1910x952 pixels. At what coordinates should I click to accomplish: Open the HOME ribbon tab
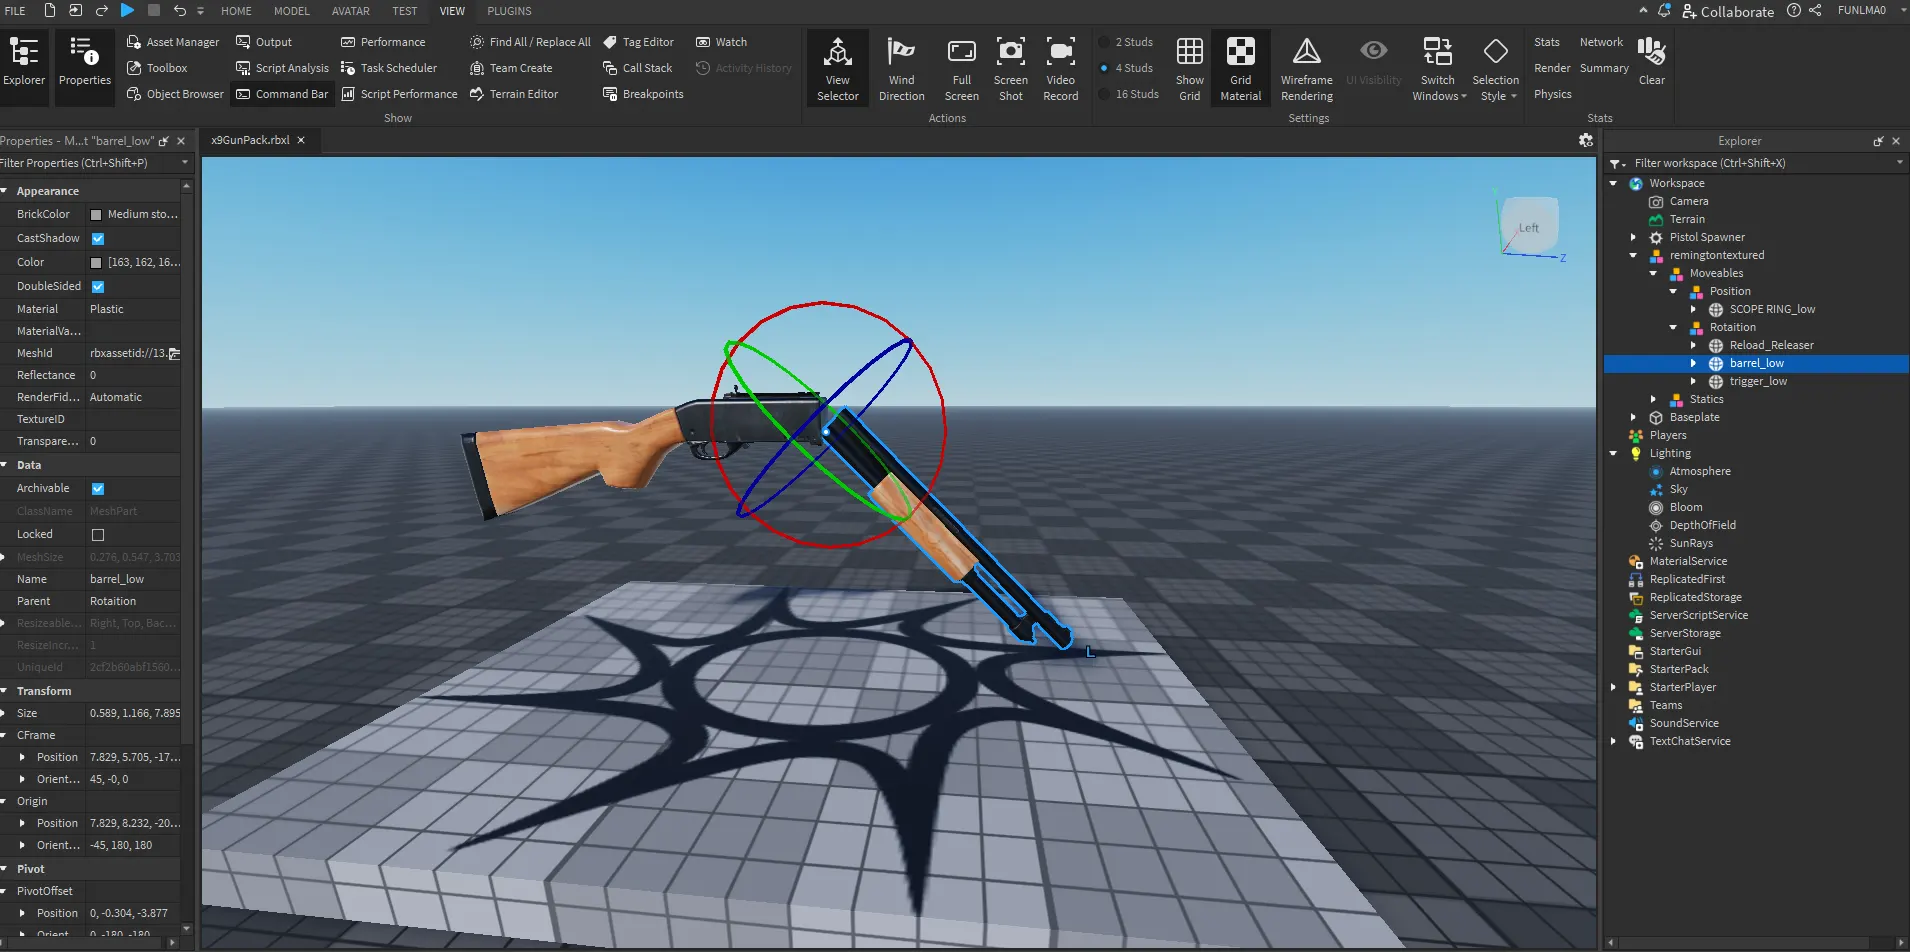(x=236, y=11)
